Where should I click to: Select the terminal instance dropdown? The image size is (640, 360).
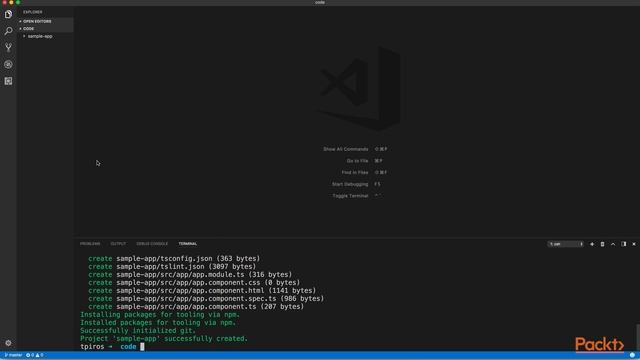[566, 244]
